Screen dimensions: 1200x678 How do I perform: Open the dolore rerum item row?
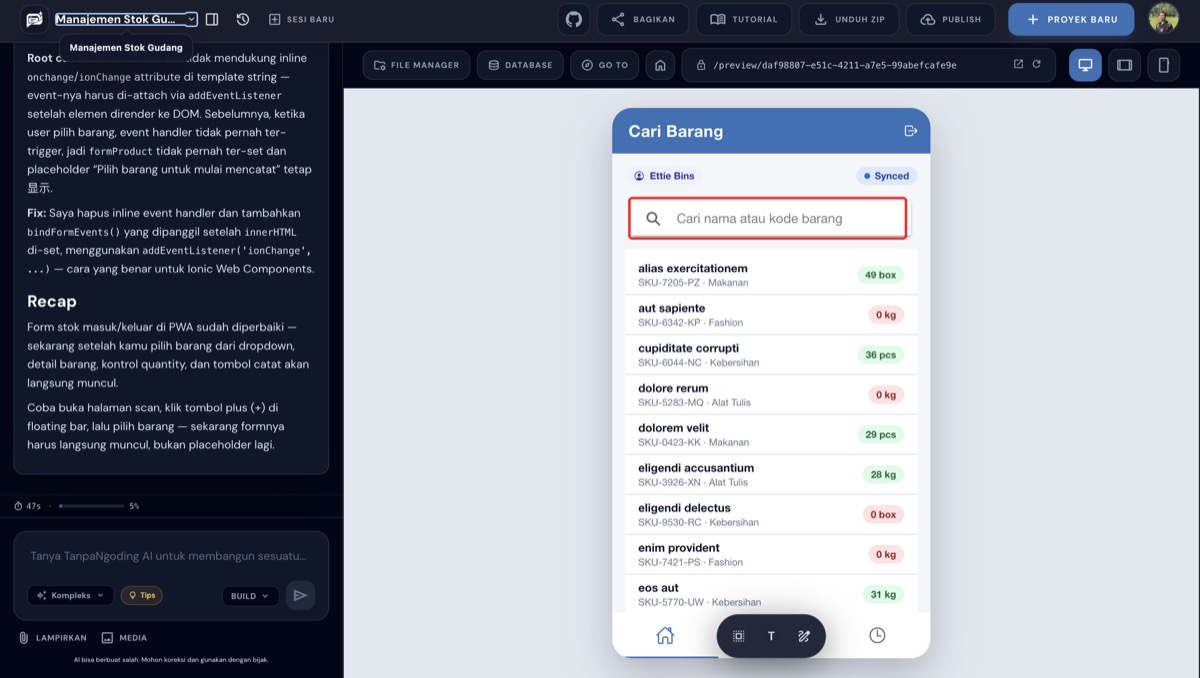pyautogui.click(x=771, y=394)
